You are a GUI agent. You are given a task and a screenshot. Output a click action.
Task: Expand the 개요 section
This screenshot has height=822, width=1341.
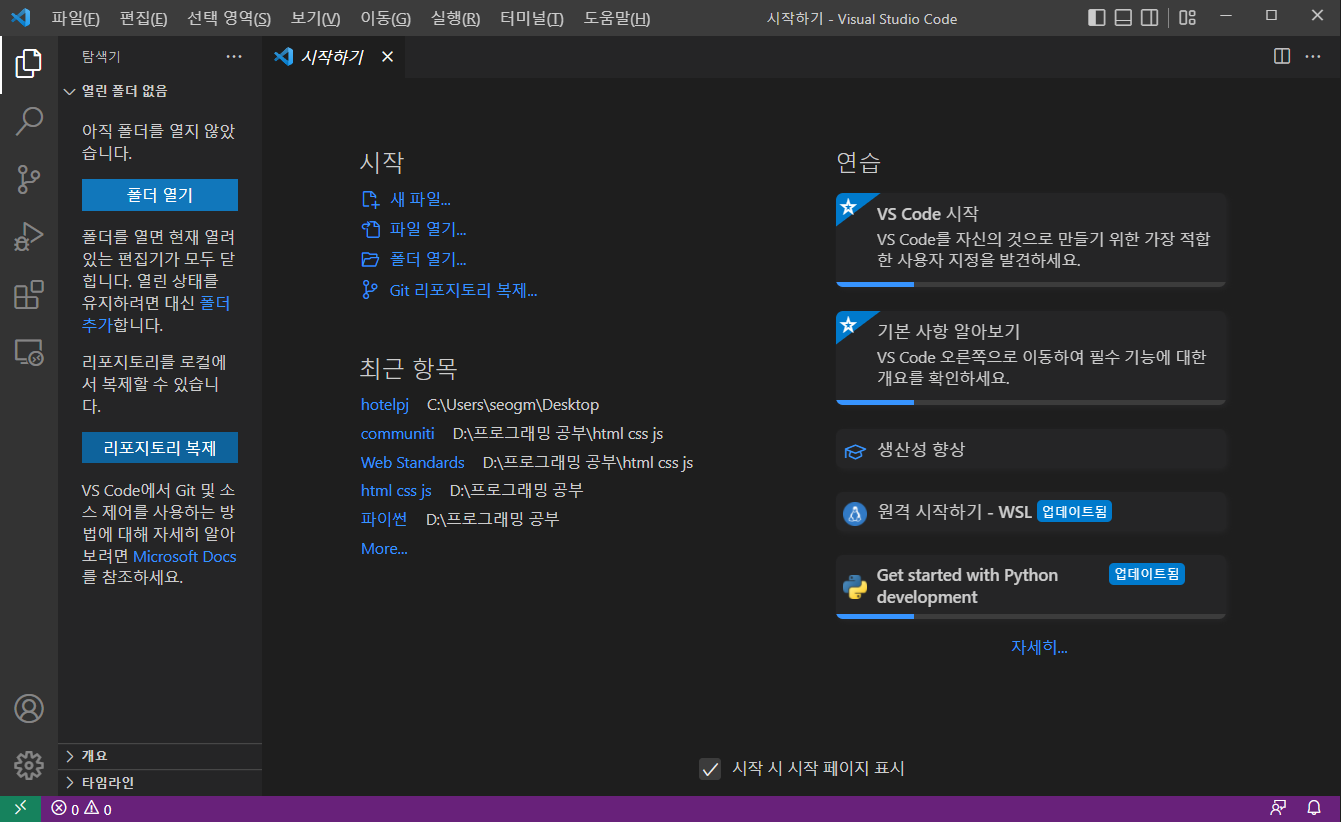[160, 756]
